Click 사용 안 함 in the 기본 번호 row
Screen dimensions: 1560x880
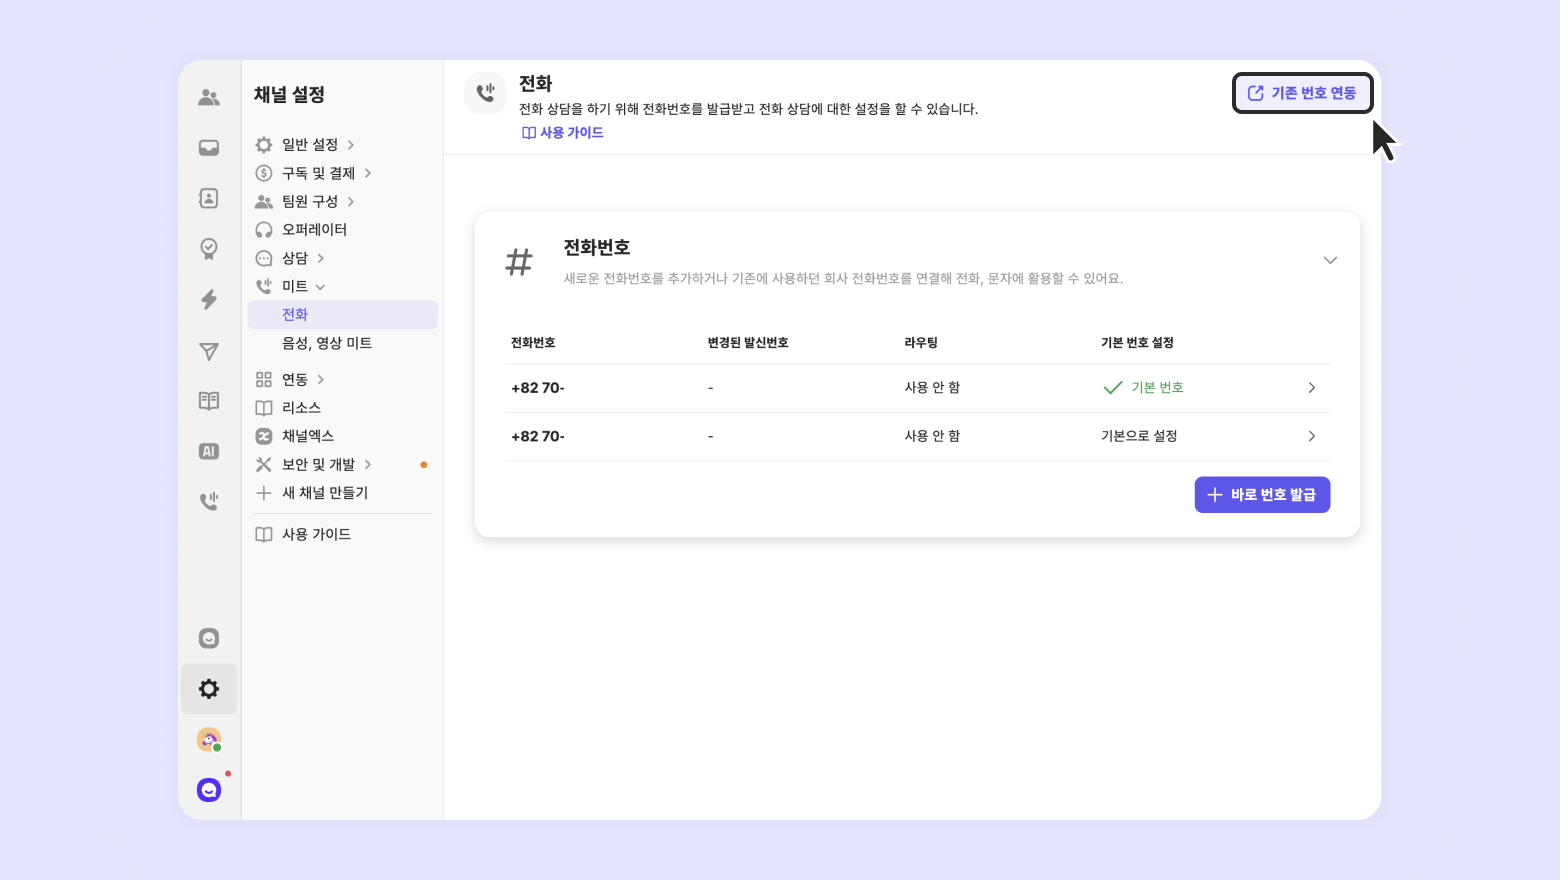[x=932, y=388]
